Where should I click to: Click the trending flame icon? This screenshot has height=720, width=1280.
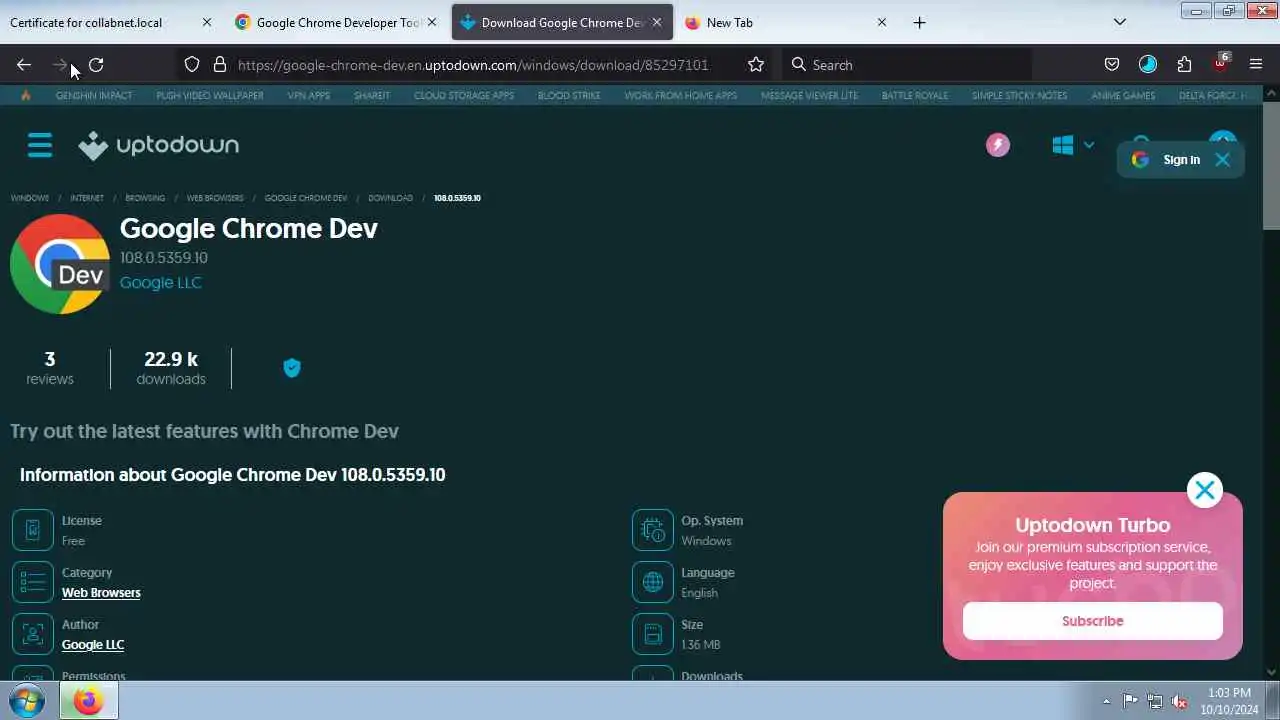click(25, 96)
